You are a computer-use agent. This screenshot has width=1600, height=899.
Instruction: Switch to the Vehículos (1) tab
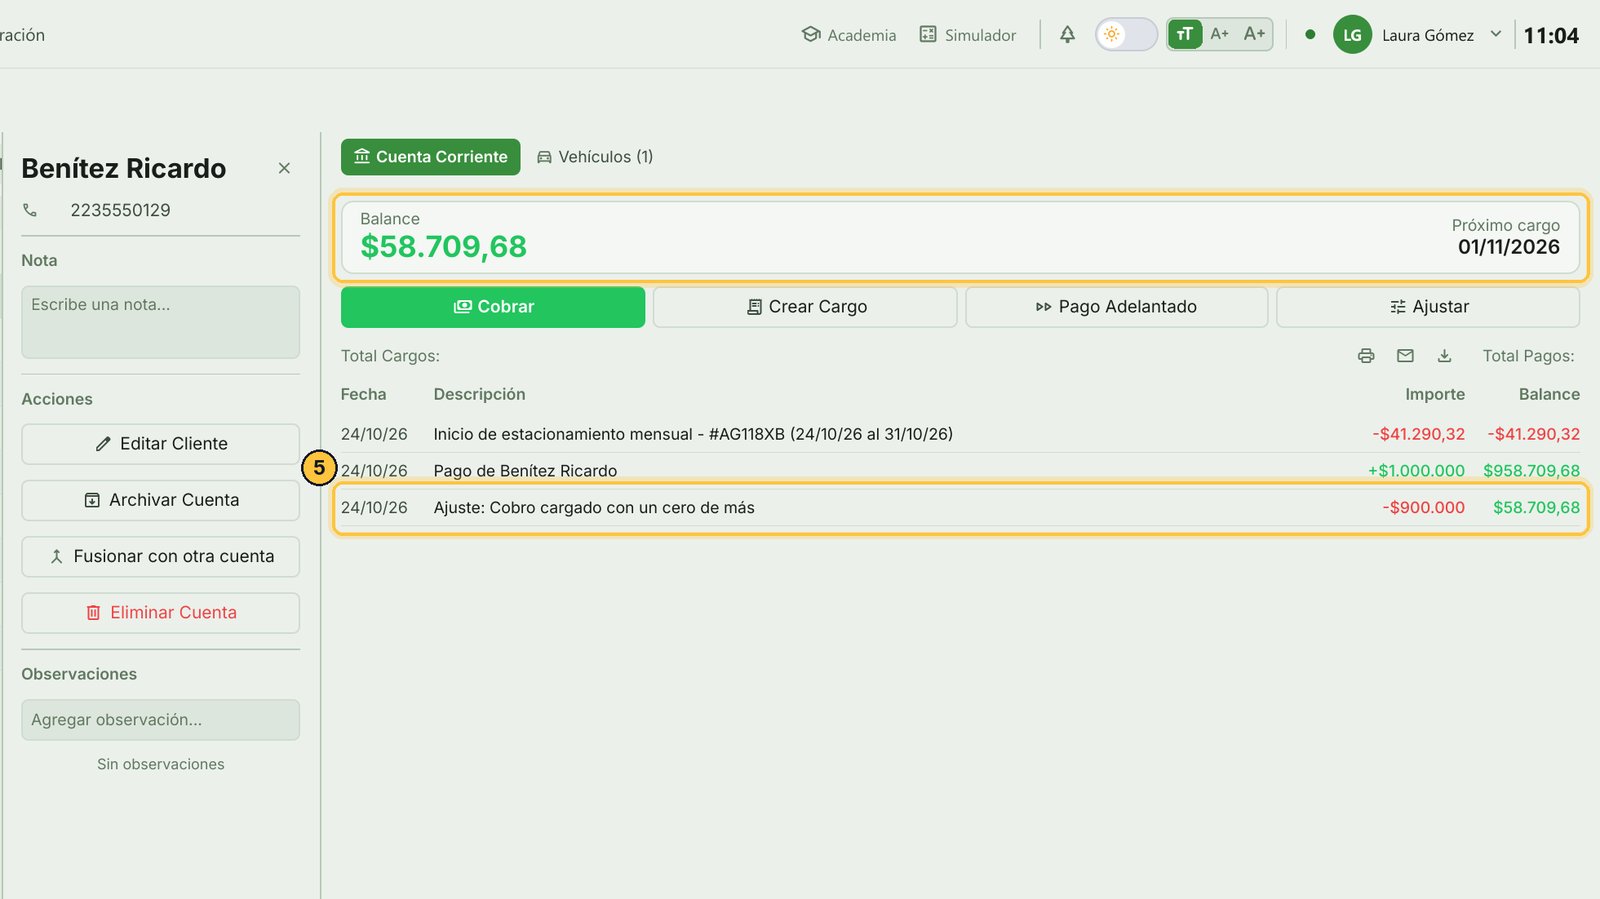[595, 157]
